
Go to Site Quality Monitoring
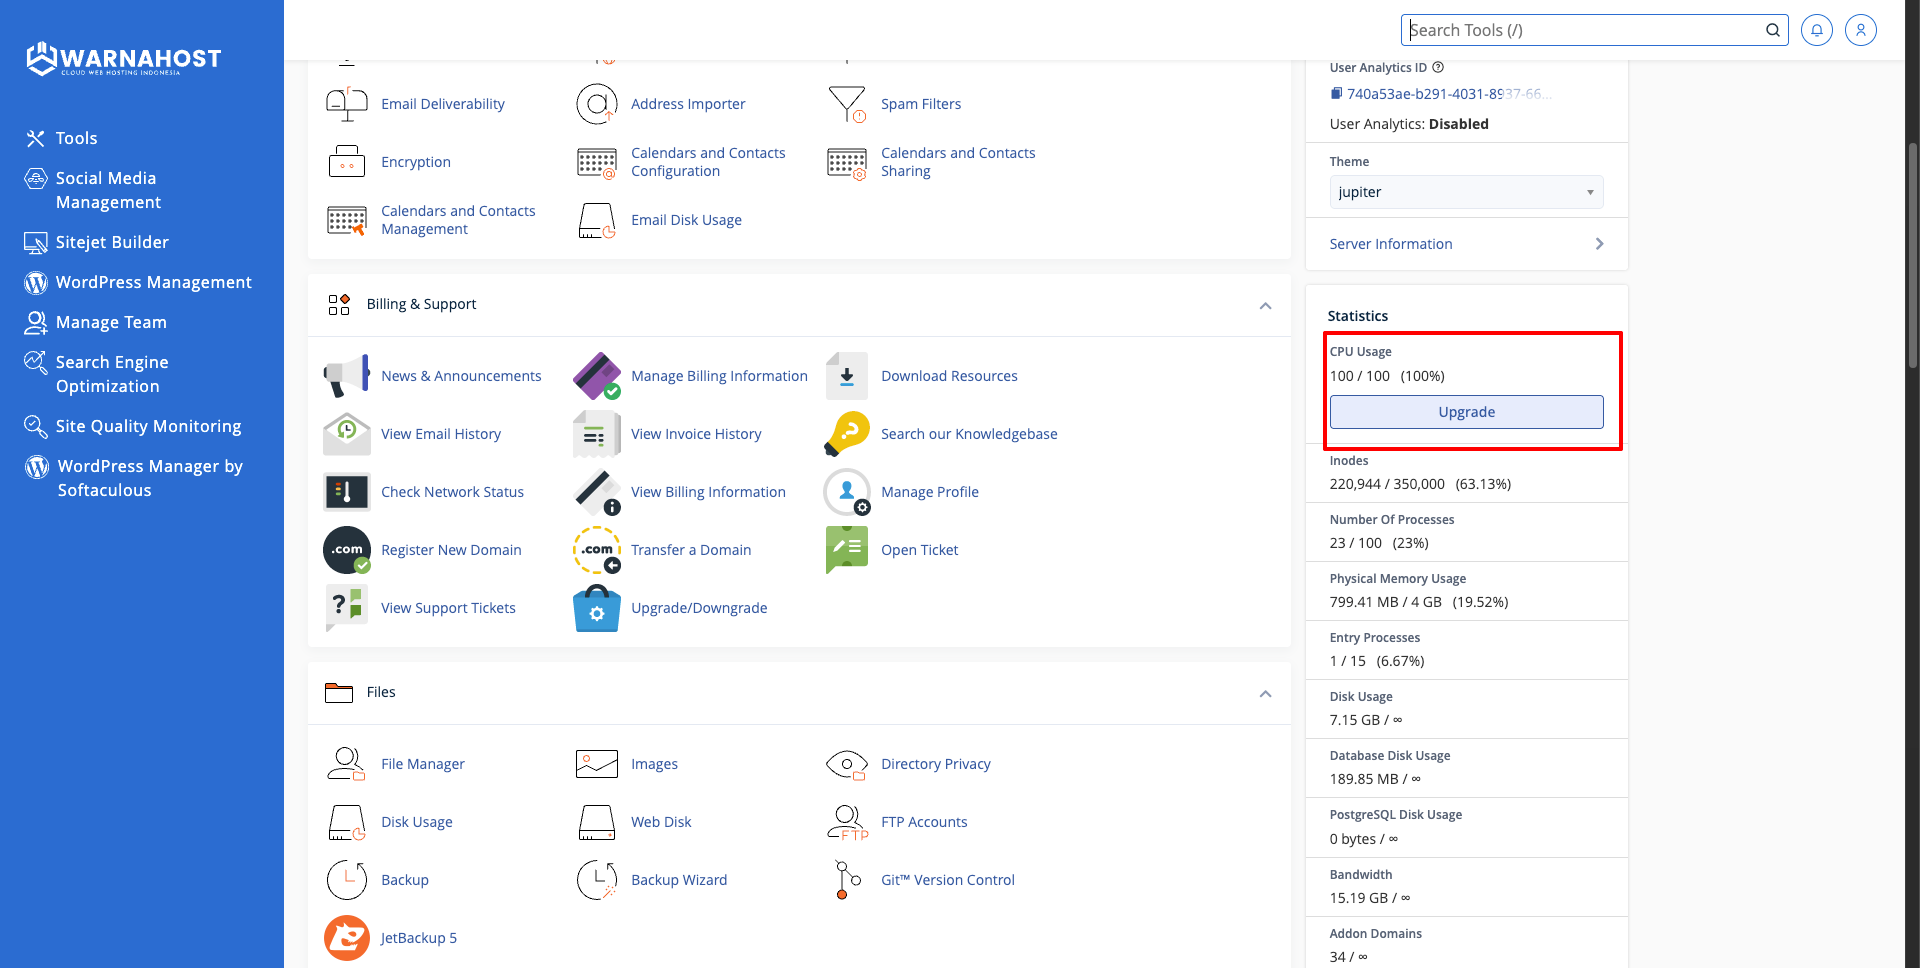point(148,426)
